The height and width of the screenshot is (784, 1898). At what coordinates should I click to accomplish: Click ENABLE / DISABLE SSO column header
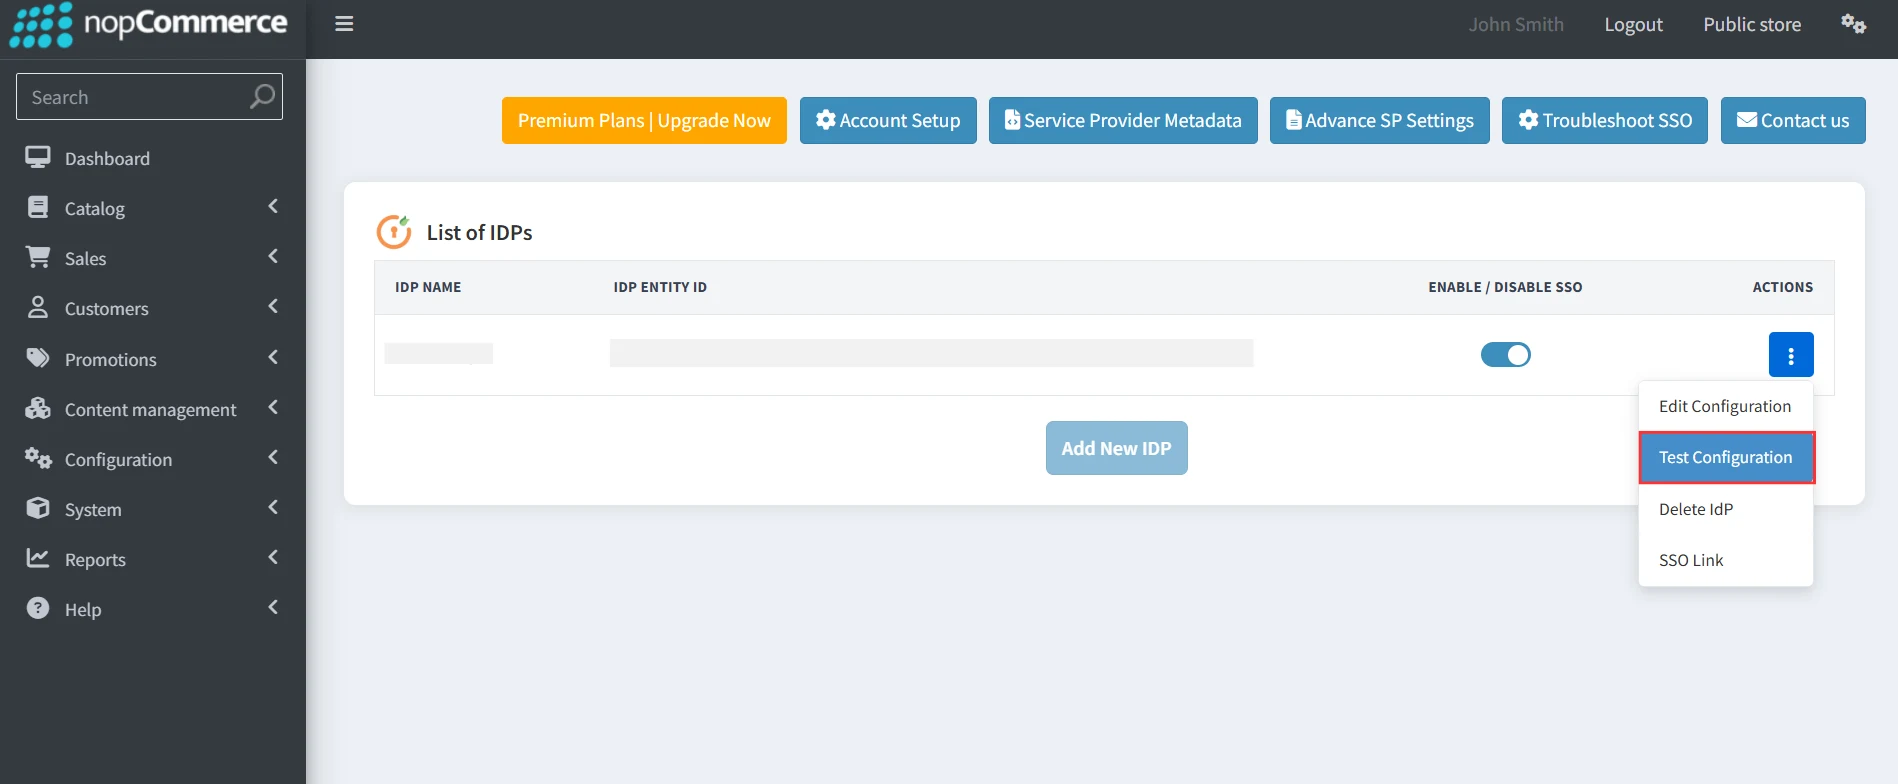coord(1505,287)
